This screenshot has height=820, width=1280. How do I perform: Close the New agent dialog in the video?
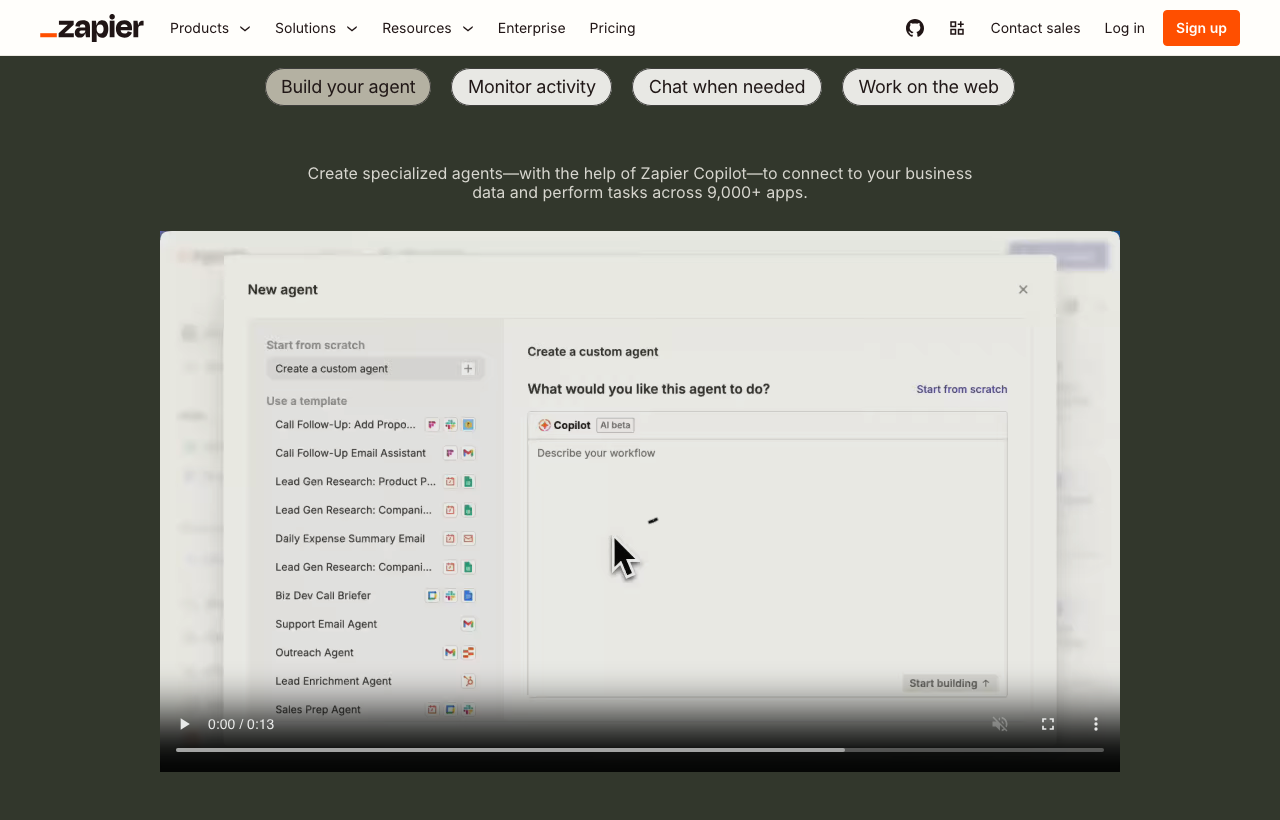[x=1023, y=289]
